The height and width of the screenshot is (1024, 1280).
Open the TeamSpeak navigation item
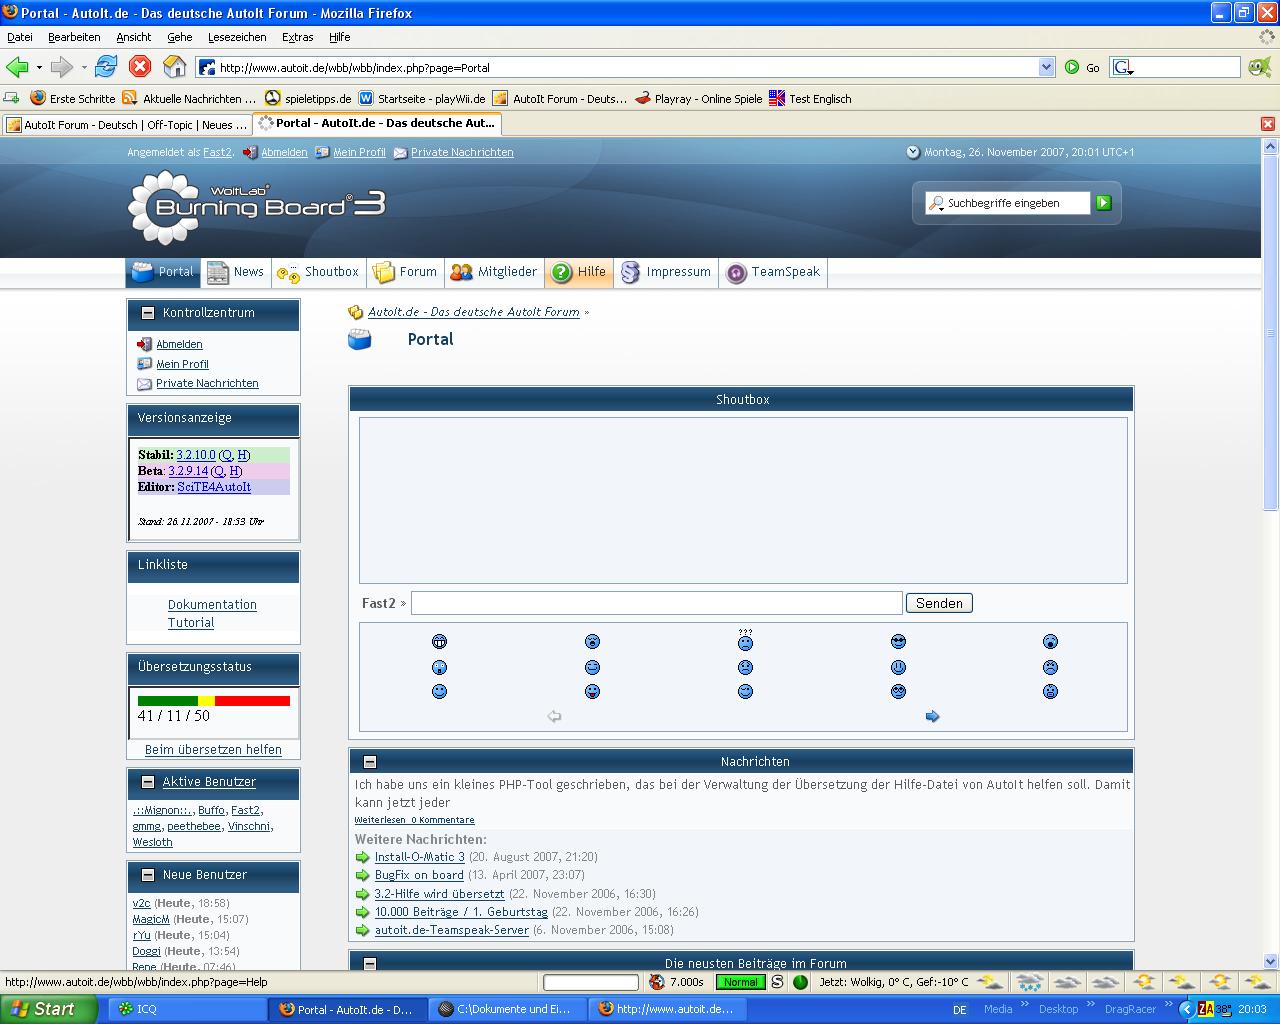[x=773, y=272]
